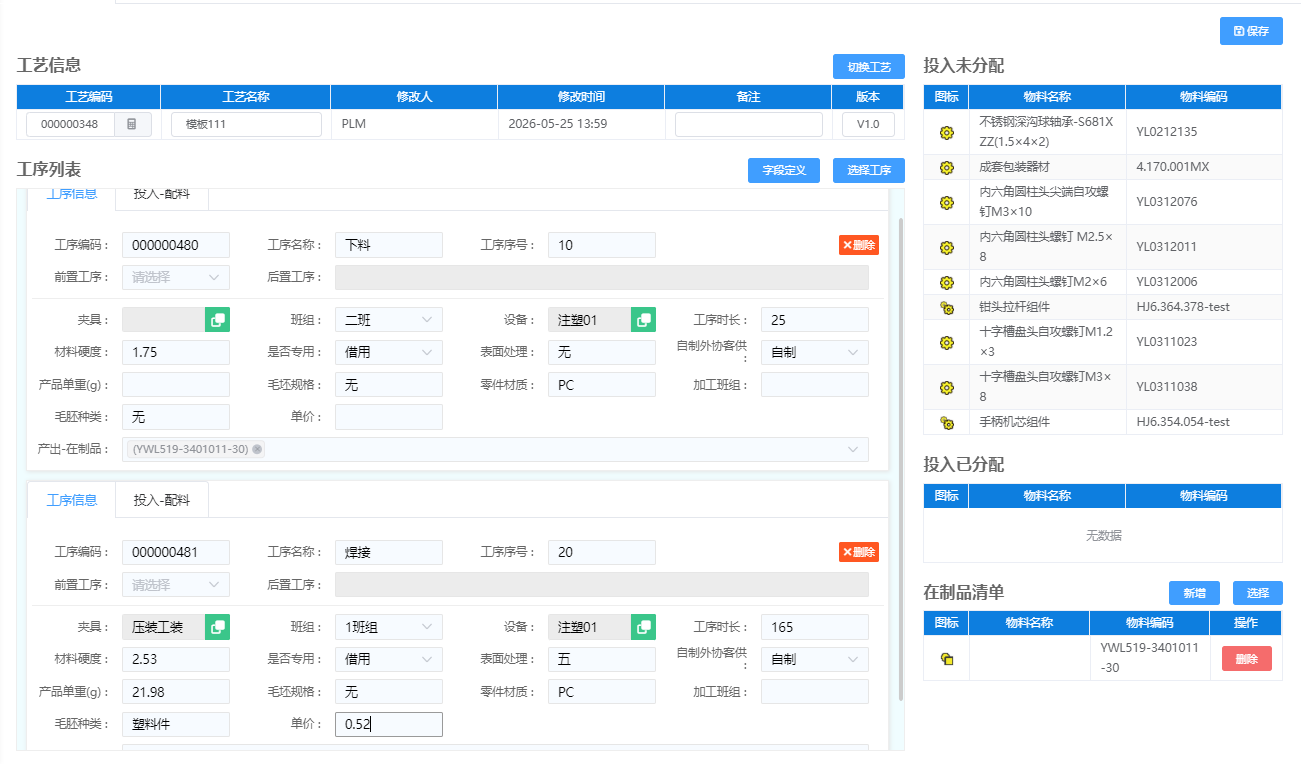The height and width of the screenshot is (764, 1301).
Task: Click 材料硬度 field containing 1.75
Action: 176,352
